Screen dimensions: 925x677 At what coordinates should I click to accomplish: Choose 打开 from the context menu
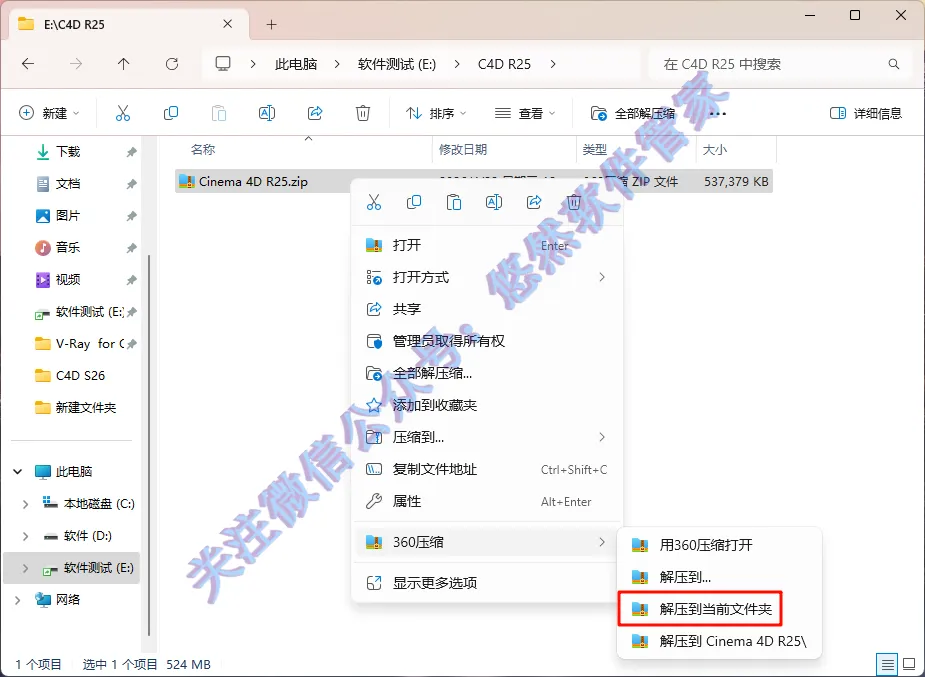[x=487, y=245]
